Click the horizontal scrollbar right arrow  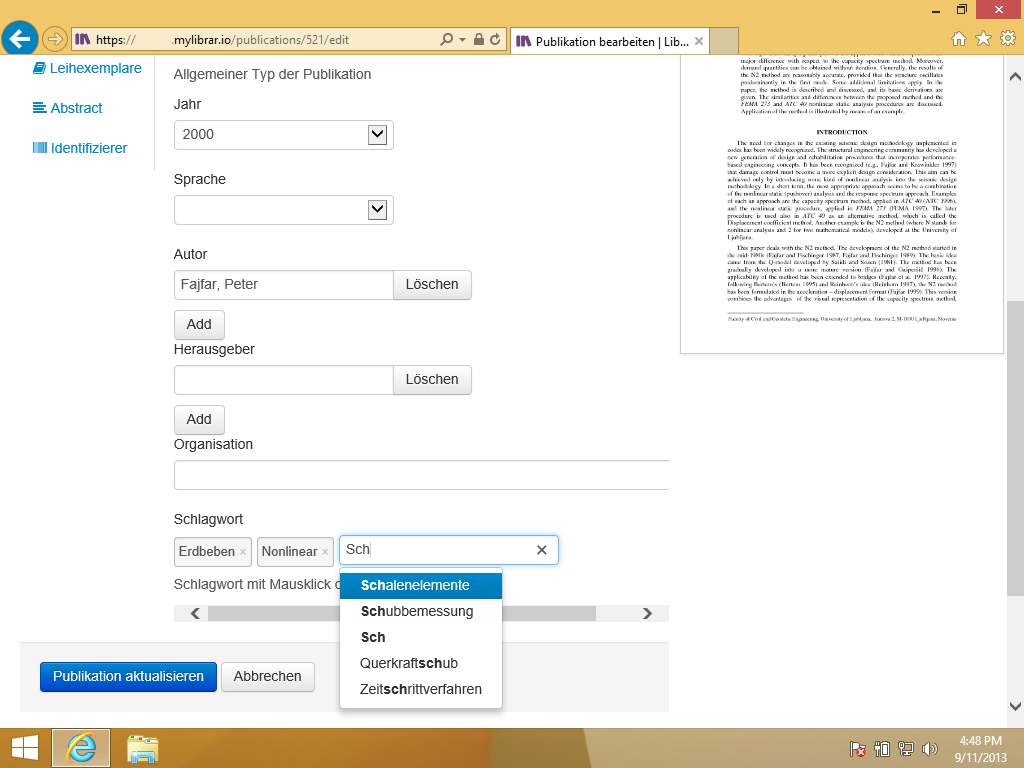coord(647,614)
